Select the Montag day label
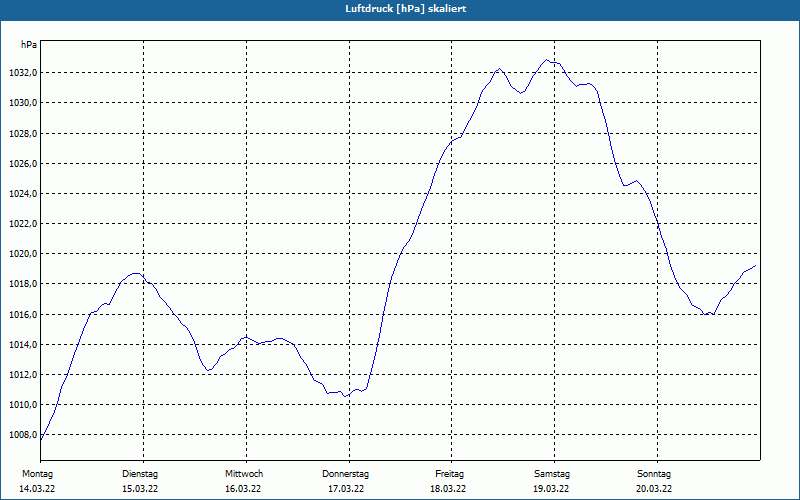 (x=37, y=474)
